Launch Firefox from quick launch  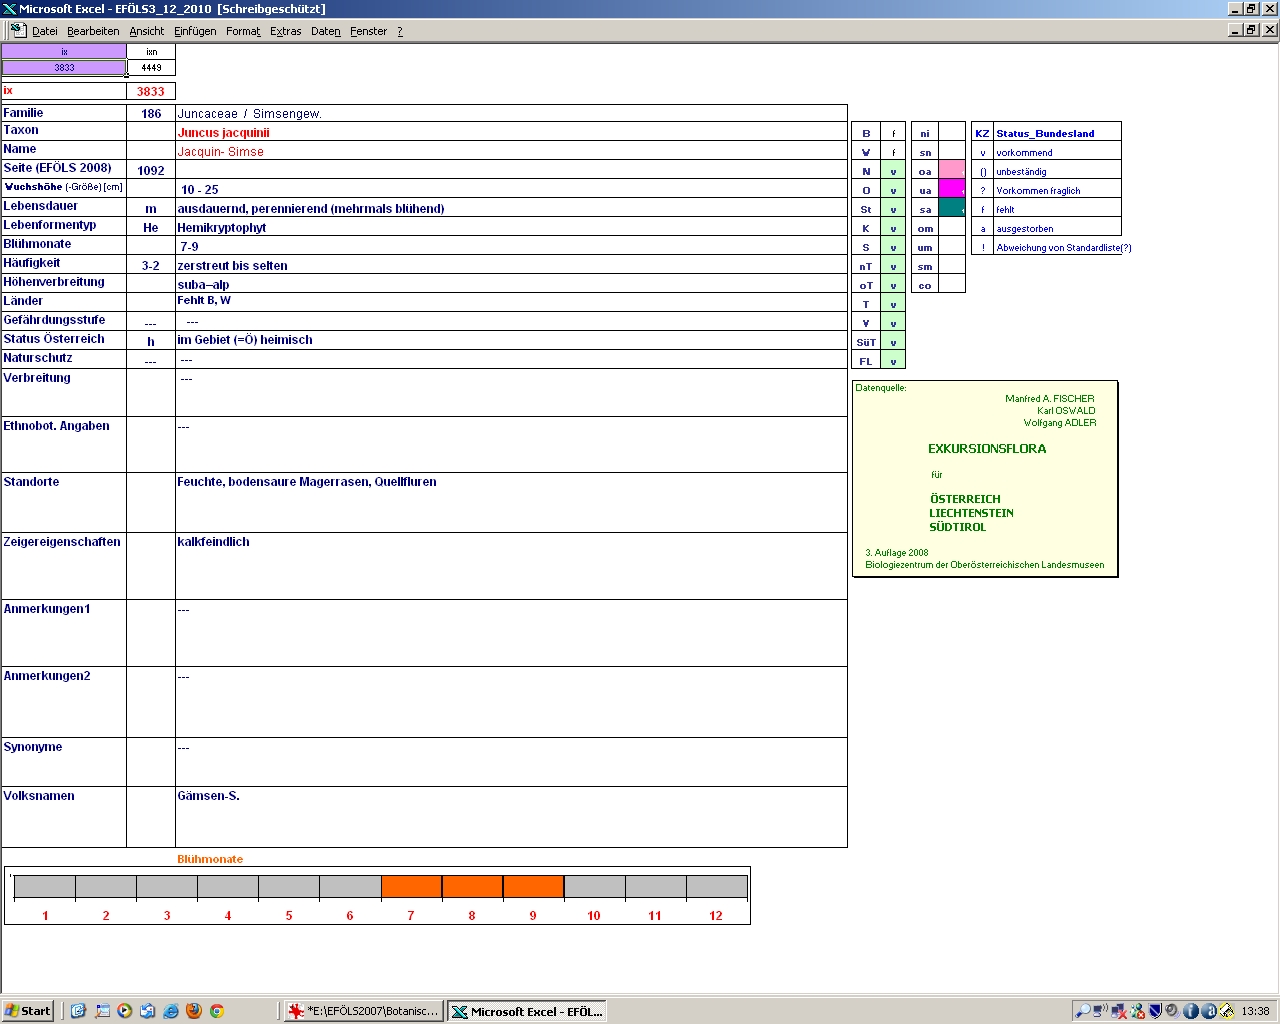pos(194,1011)
